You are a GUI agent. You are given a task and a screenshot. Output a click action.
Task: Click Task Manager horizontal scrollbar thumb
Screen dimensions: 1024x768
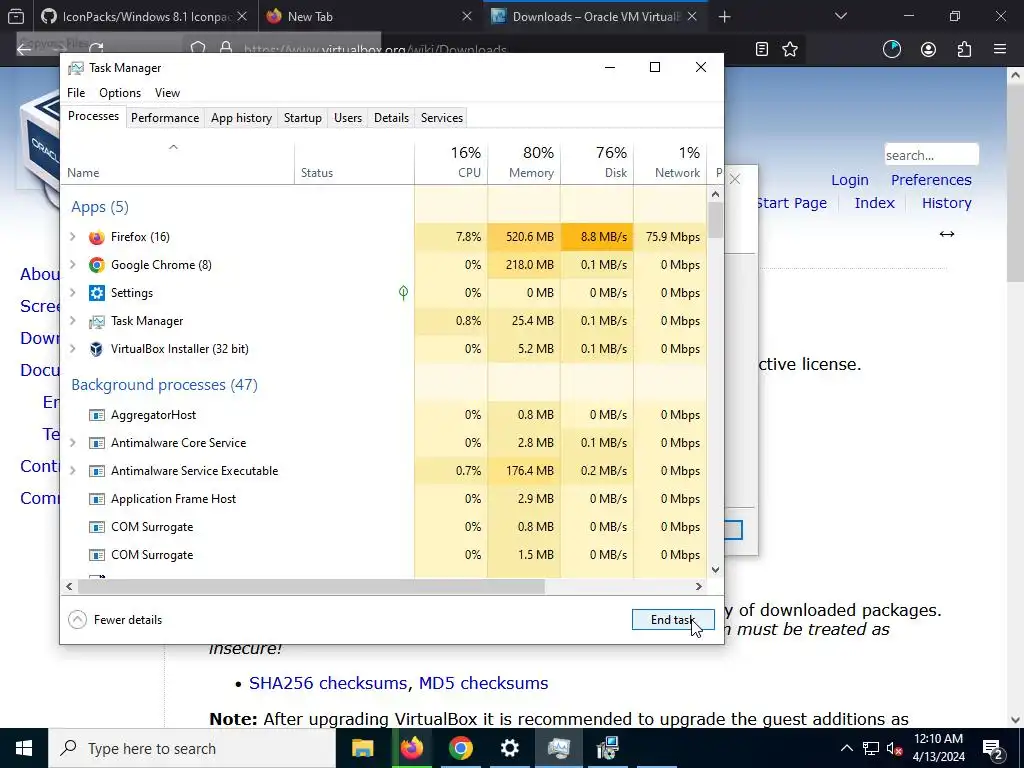click(x=311, y=586)
